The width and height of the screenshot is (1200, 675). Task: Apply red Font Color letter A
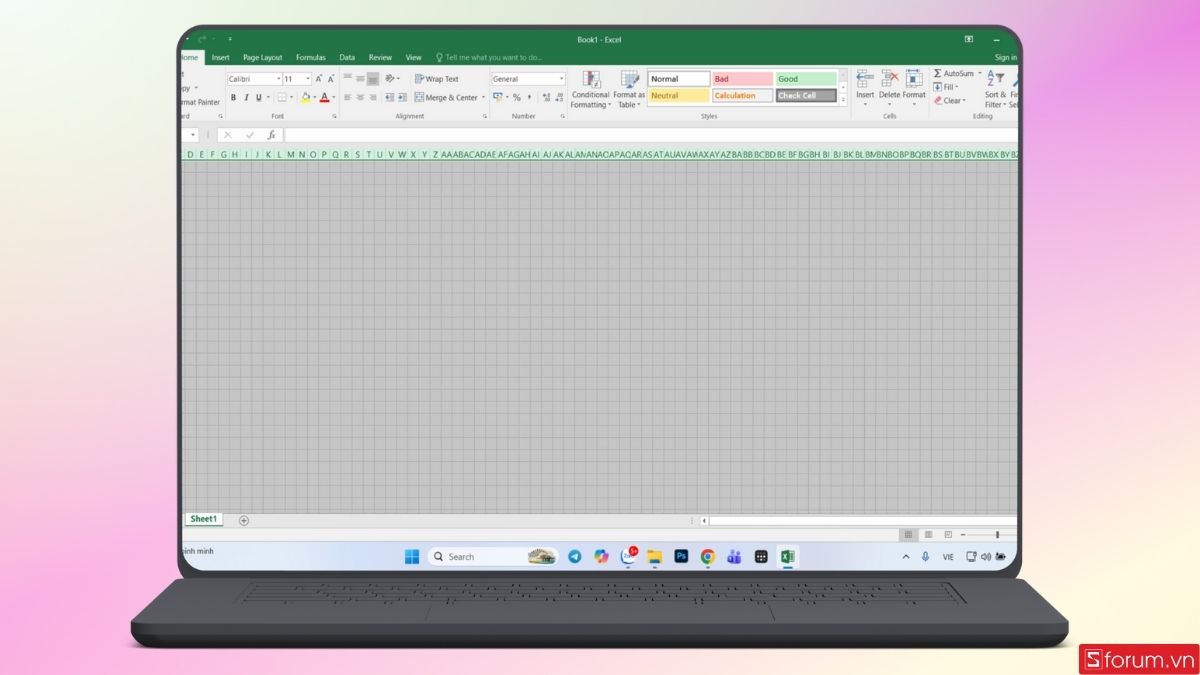point(324,98)
